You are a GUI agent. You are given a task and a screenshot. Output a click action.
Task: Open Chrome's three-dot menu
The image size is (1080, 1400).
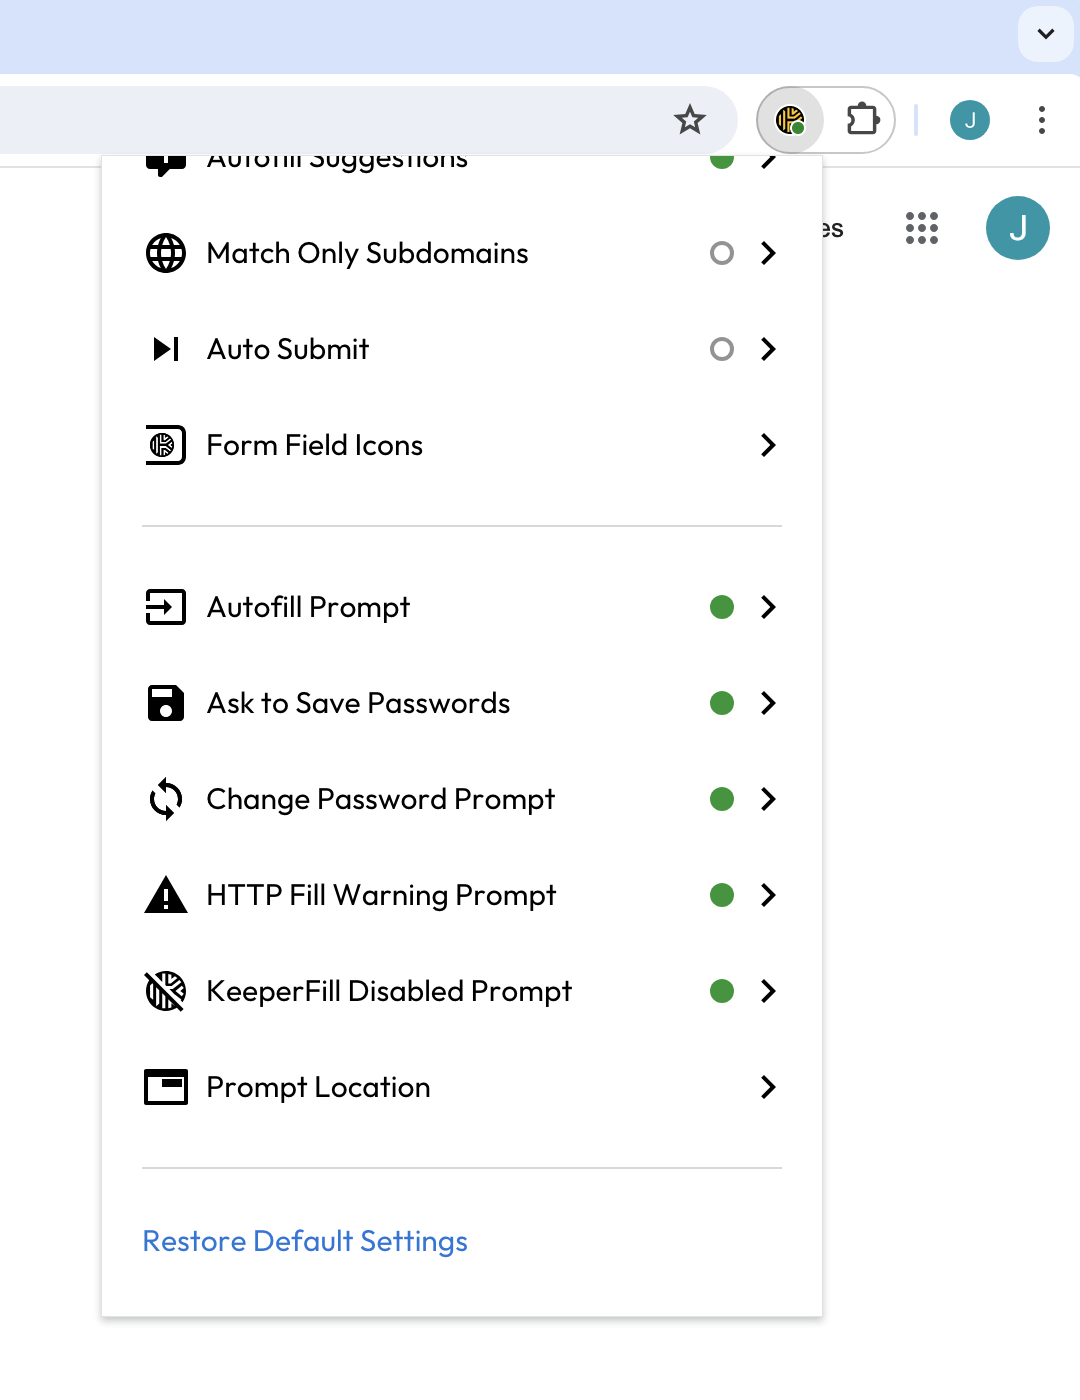pyautogui.click(x=1042, y=120)
